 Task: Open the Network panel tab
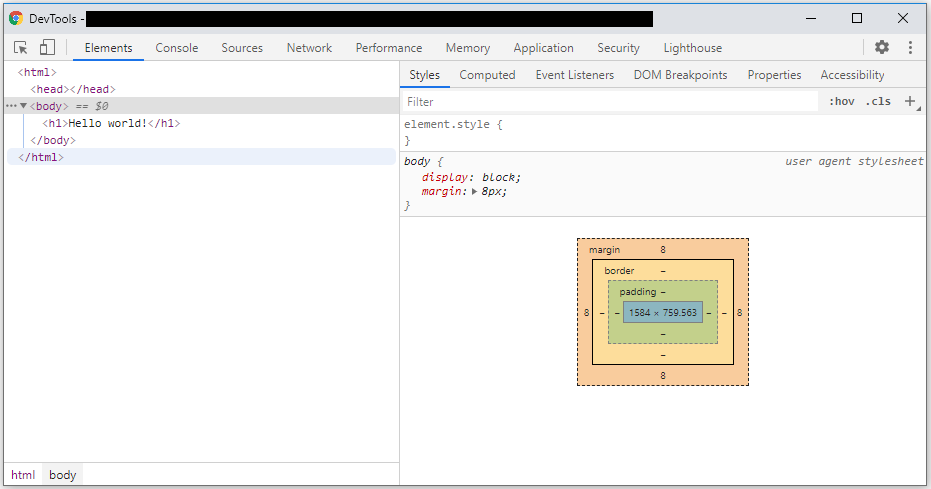309,48
